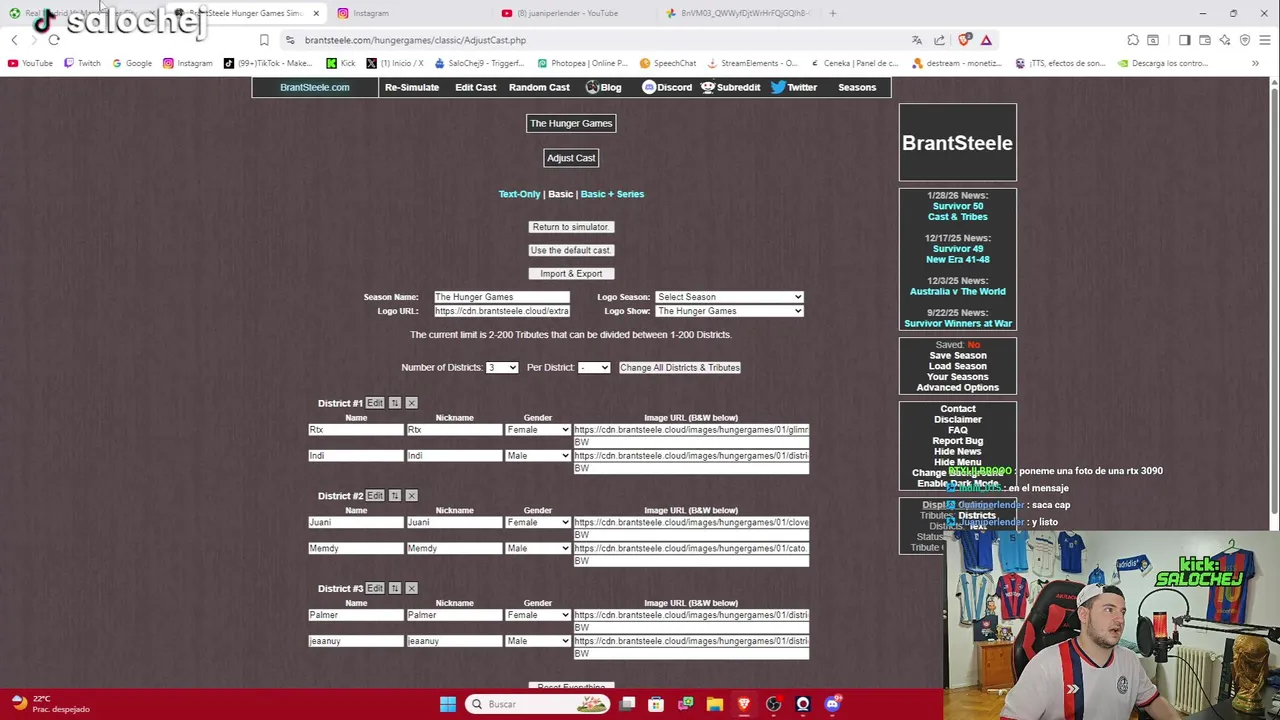Swap tributes icon for District #2

394,496
